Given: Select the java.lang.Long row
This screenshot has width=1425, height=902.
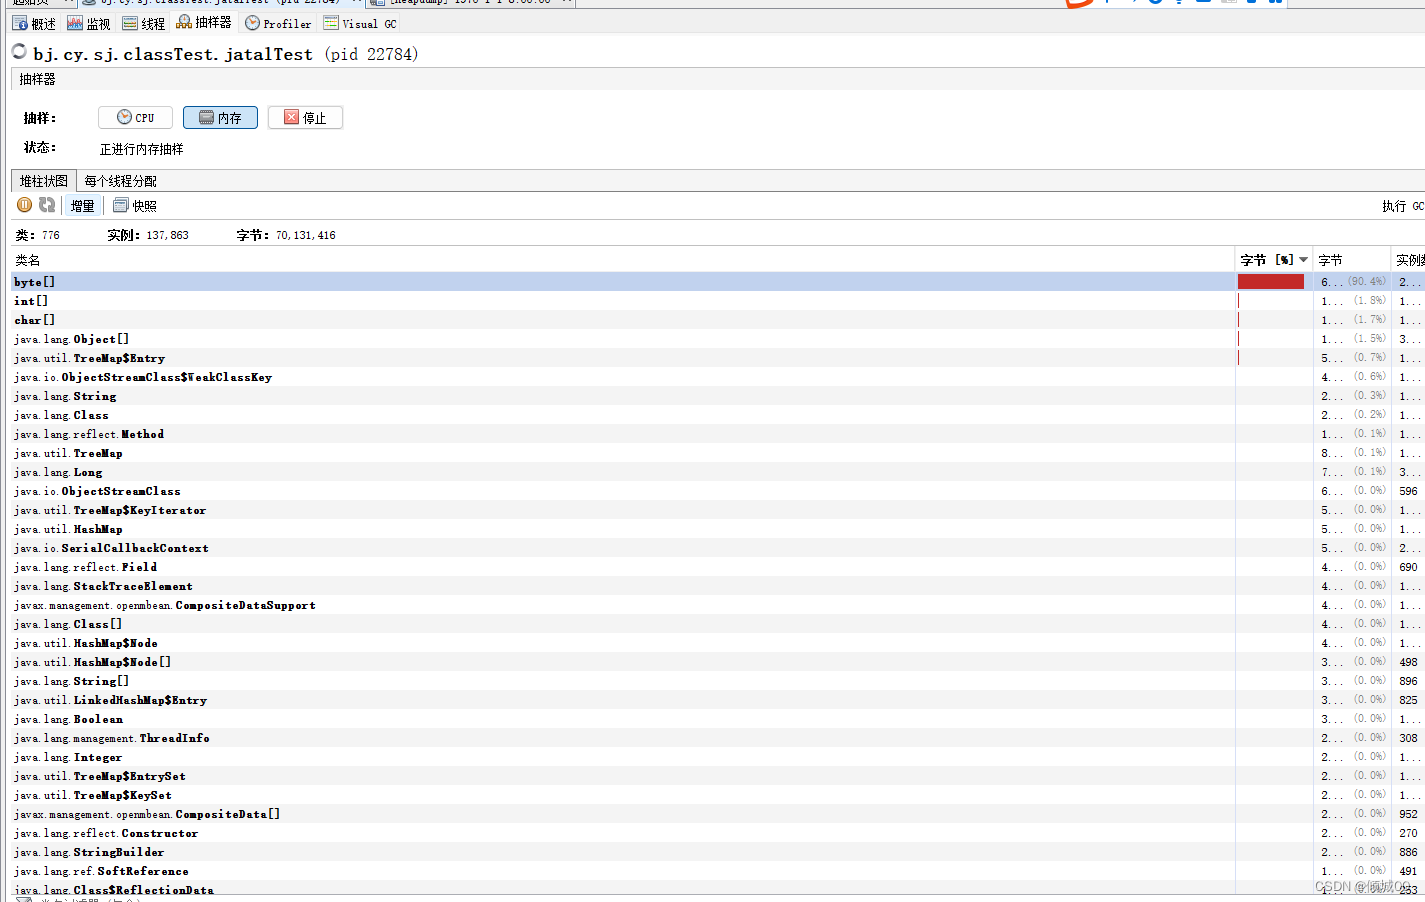Looking at the screenshot, I should pos(718,472).
